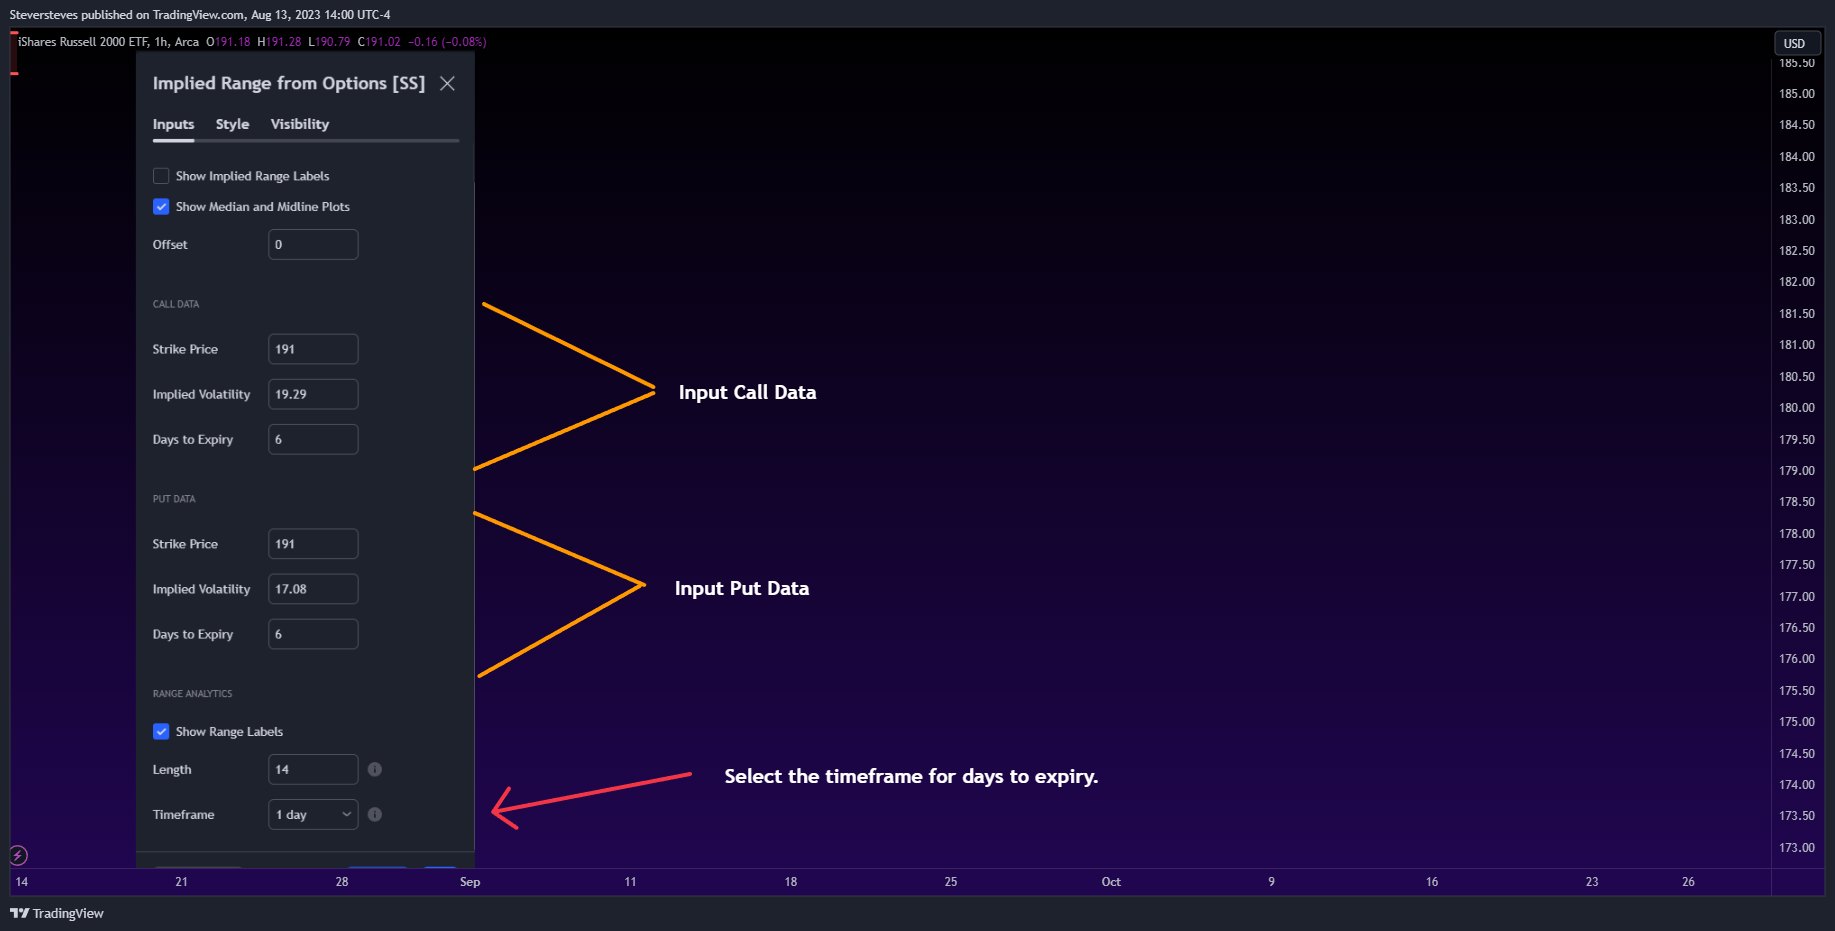This screenshot has width=1835, height=931.
Task: Click the RANGE ANALYTICS section header
Action: coord(192,694)
